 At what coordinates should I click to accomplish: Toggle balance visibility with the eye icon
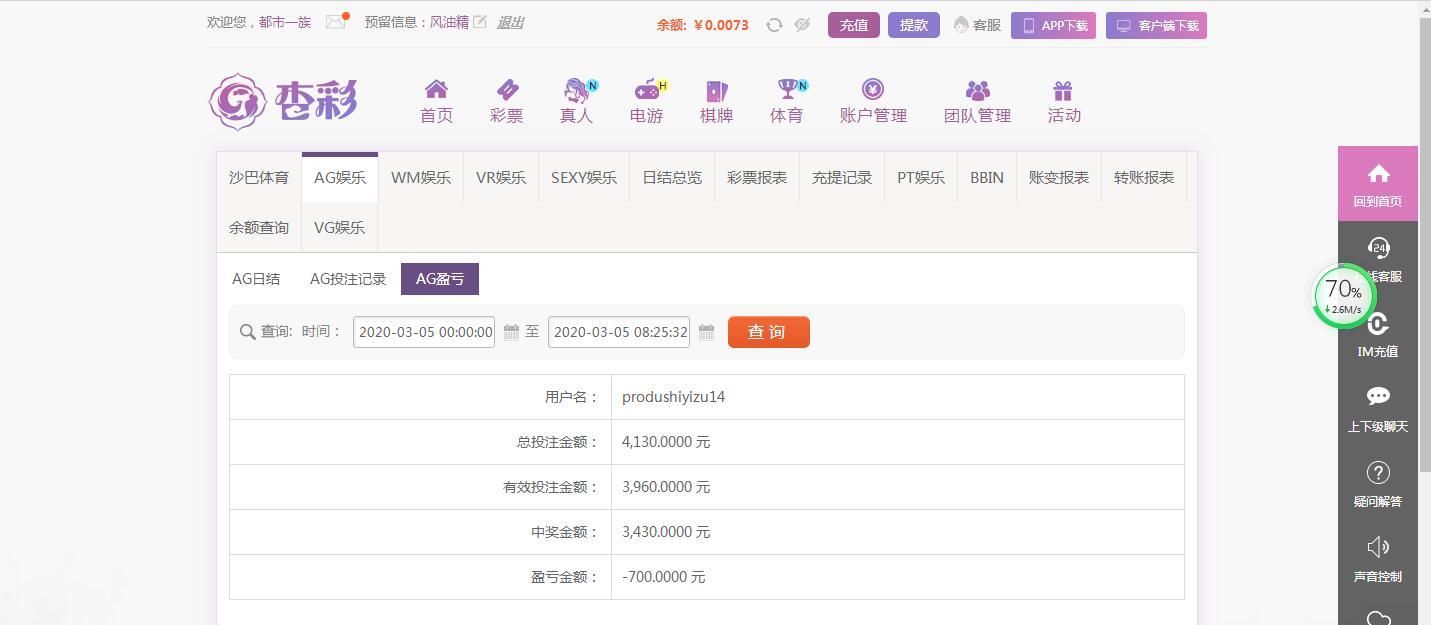[x=802, y=24]
